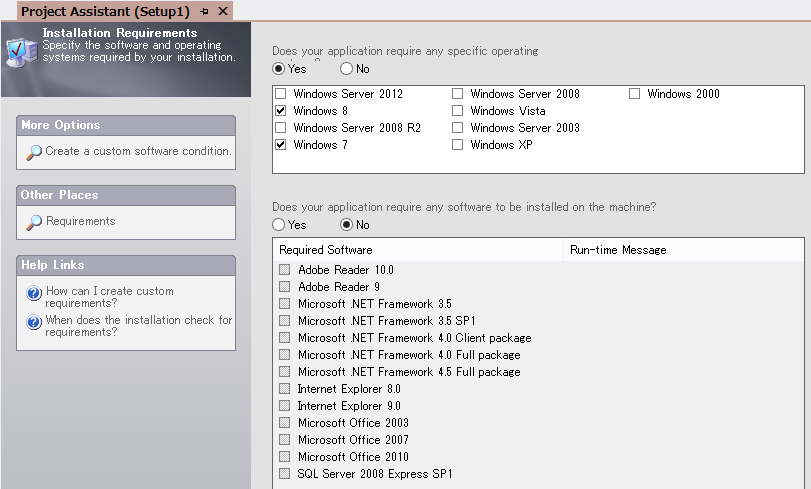Screen dimensions: 811x489
Task: Toggle Adobe Reader 9 checkbox
Action: click(284, 287)
